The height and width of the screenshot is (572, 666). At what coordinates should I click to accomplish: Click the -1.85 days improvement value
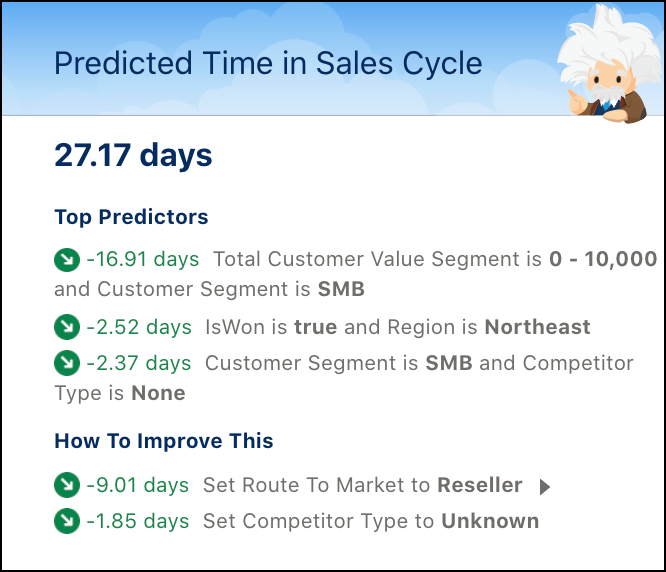138,521
